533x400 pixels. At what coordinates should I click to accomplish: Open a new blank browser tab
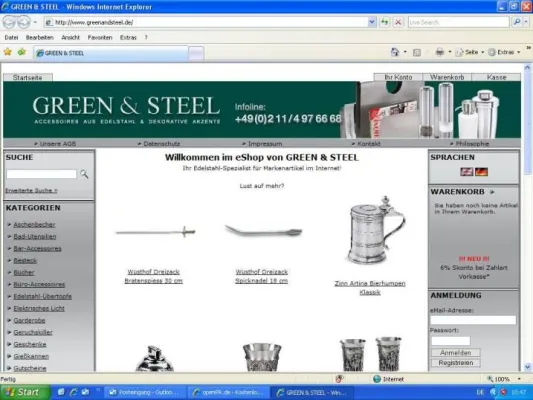tap(196, 53)
